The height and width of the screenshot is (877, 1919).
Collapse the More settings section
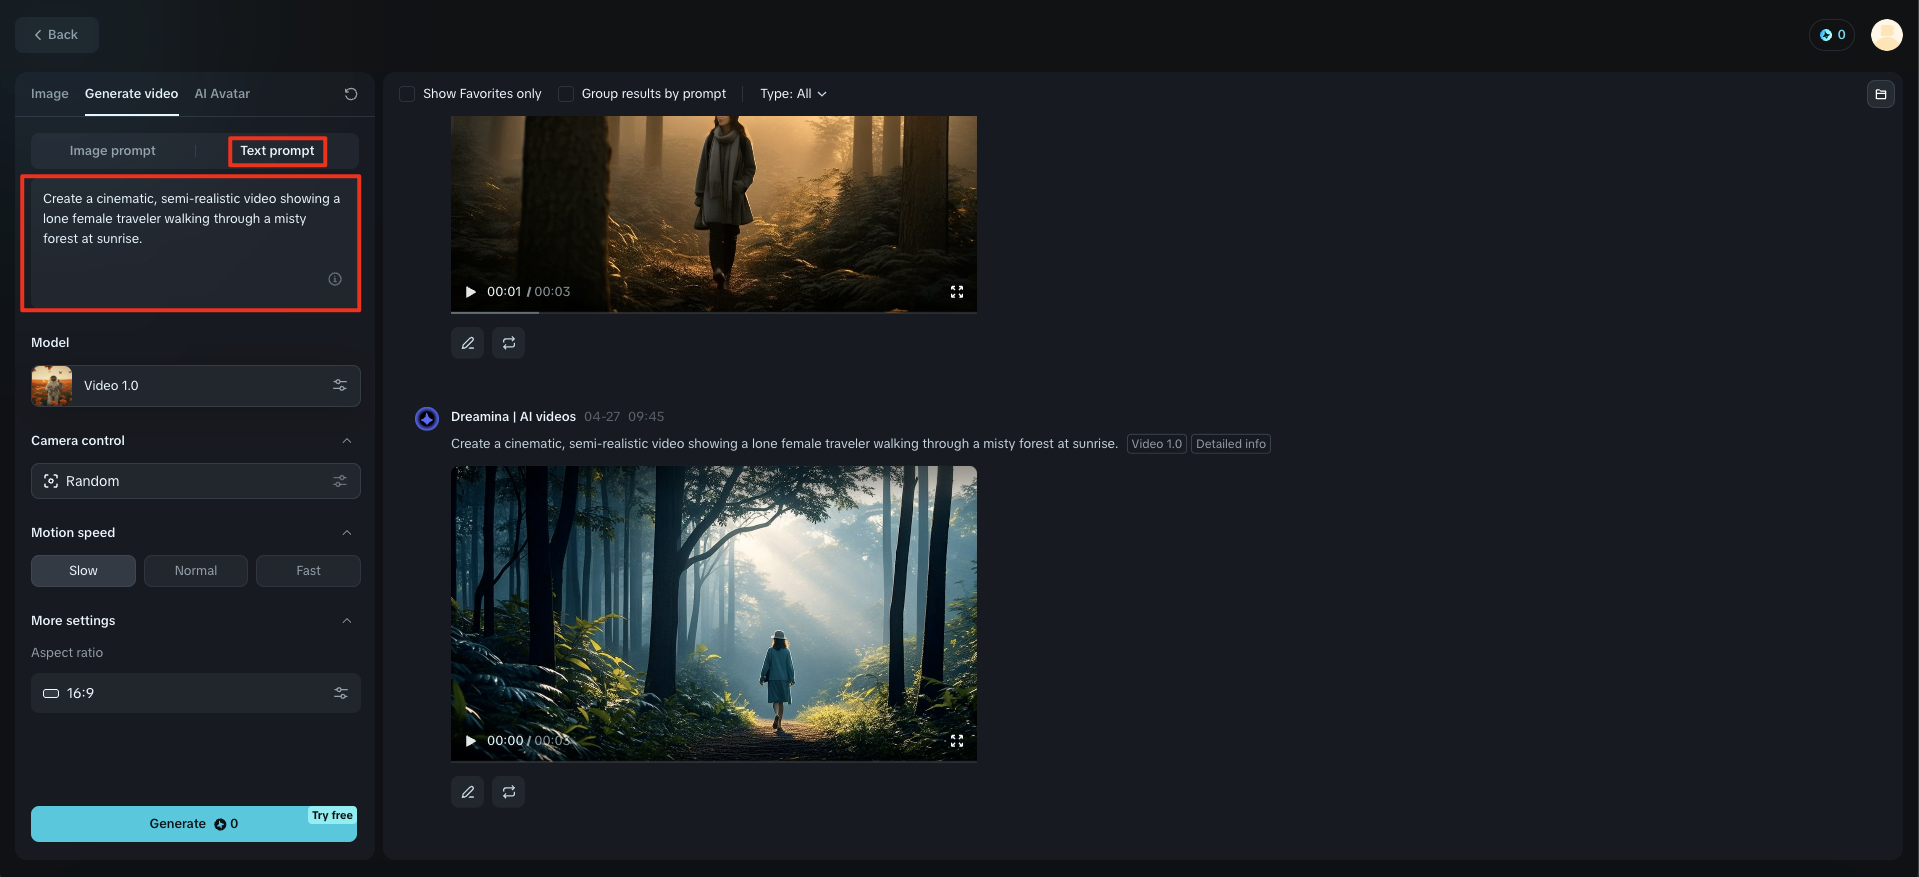347,621
